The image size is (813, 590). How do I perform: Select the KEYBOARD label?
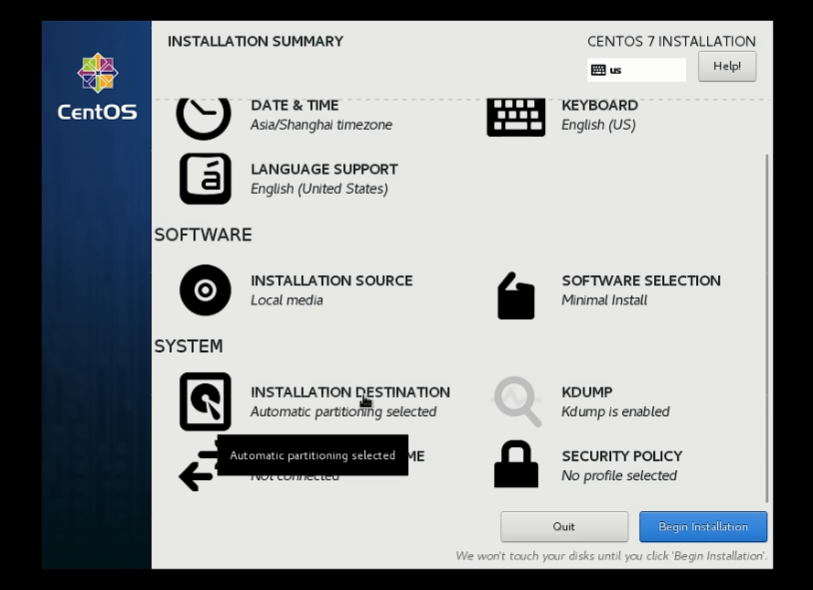click(600, 105)
